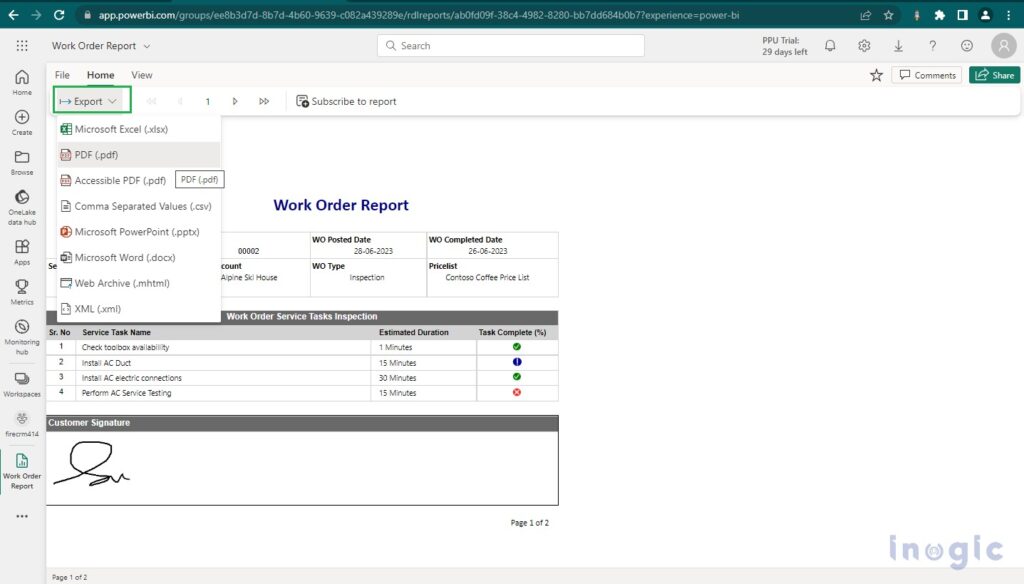The width and height of the screenshot is (1024, 584).
Task: Open Browse in left sidebar
Action: pos(22,162)
